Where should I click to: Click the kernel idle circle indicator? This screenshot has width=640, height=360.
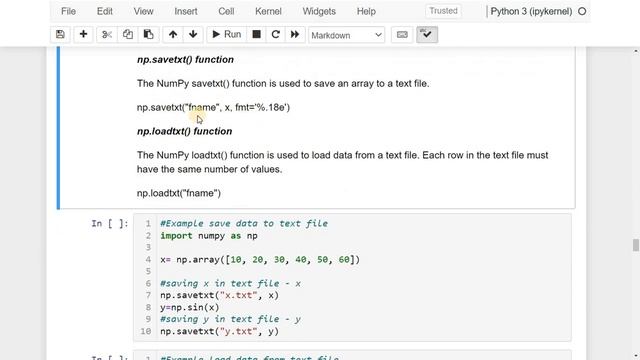click(x=582, y=11)
